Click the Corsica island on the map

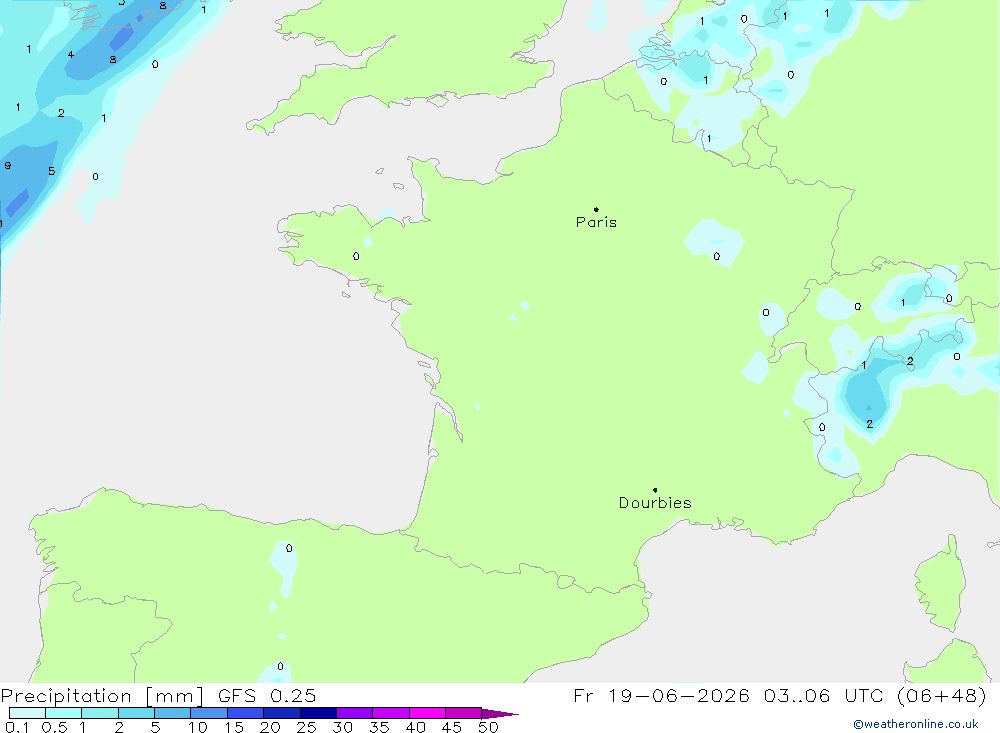click(940, 584)
